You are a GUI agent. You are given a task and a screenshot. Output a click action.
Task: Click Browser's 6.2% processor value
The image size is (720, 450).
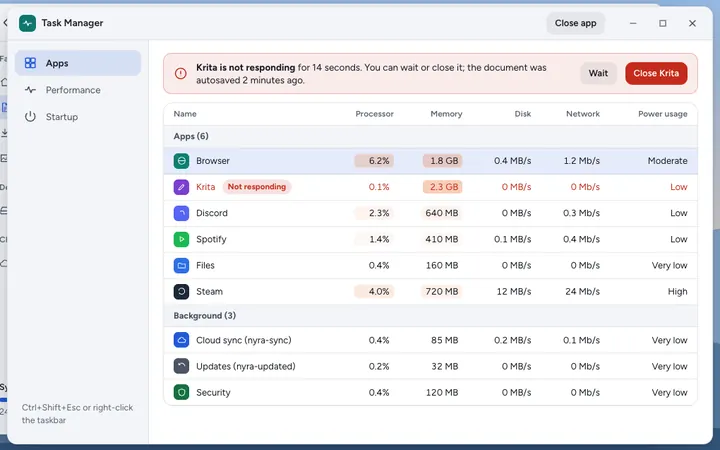point(374,161)
